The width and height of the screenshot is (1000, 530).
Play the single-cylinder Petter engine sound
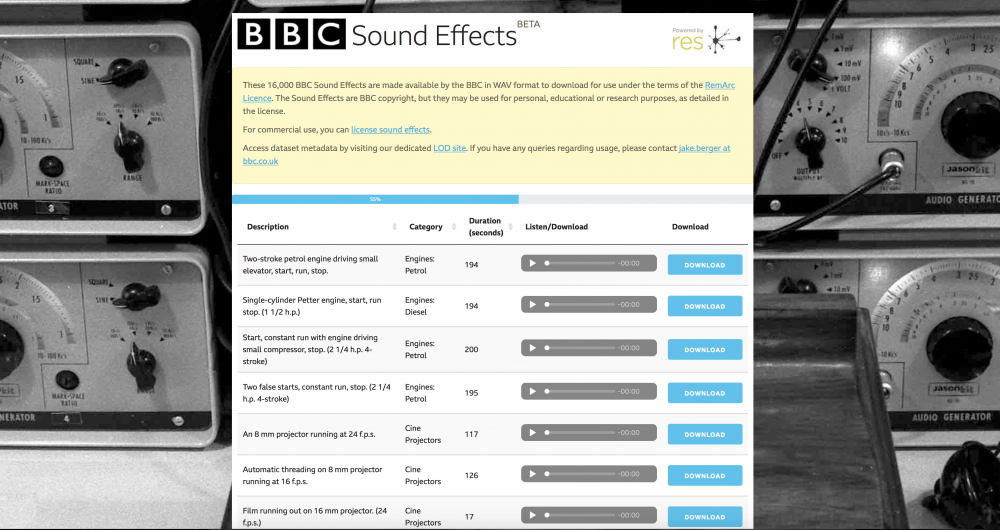[533, 305]
